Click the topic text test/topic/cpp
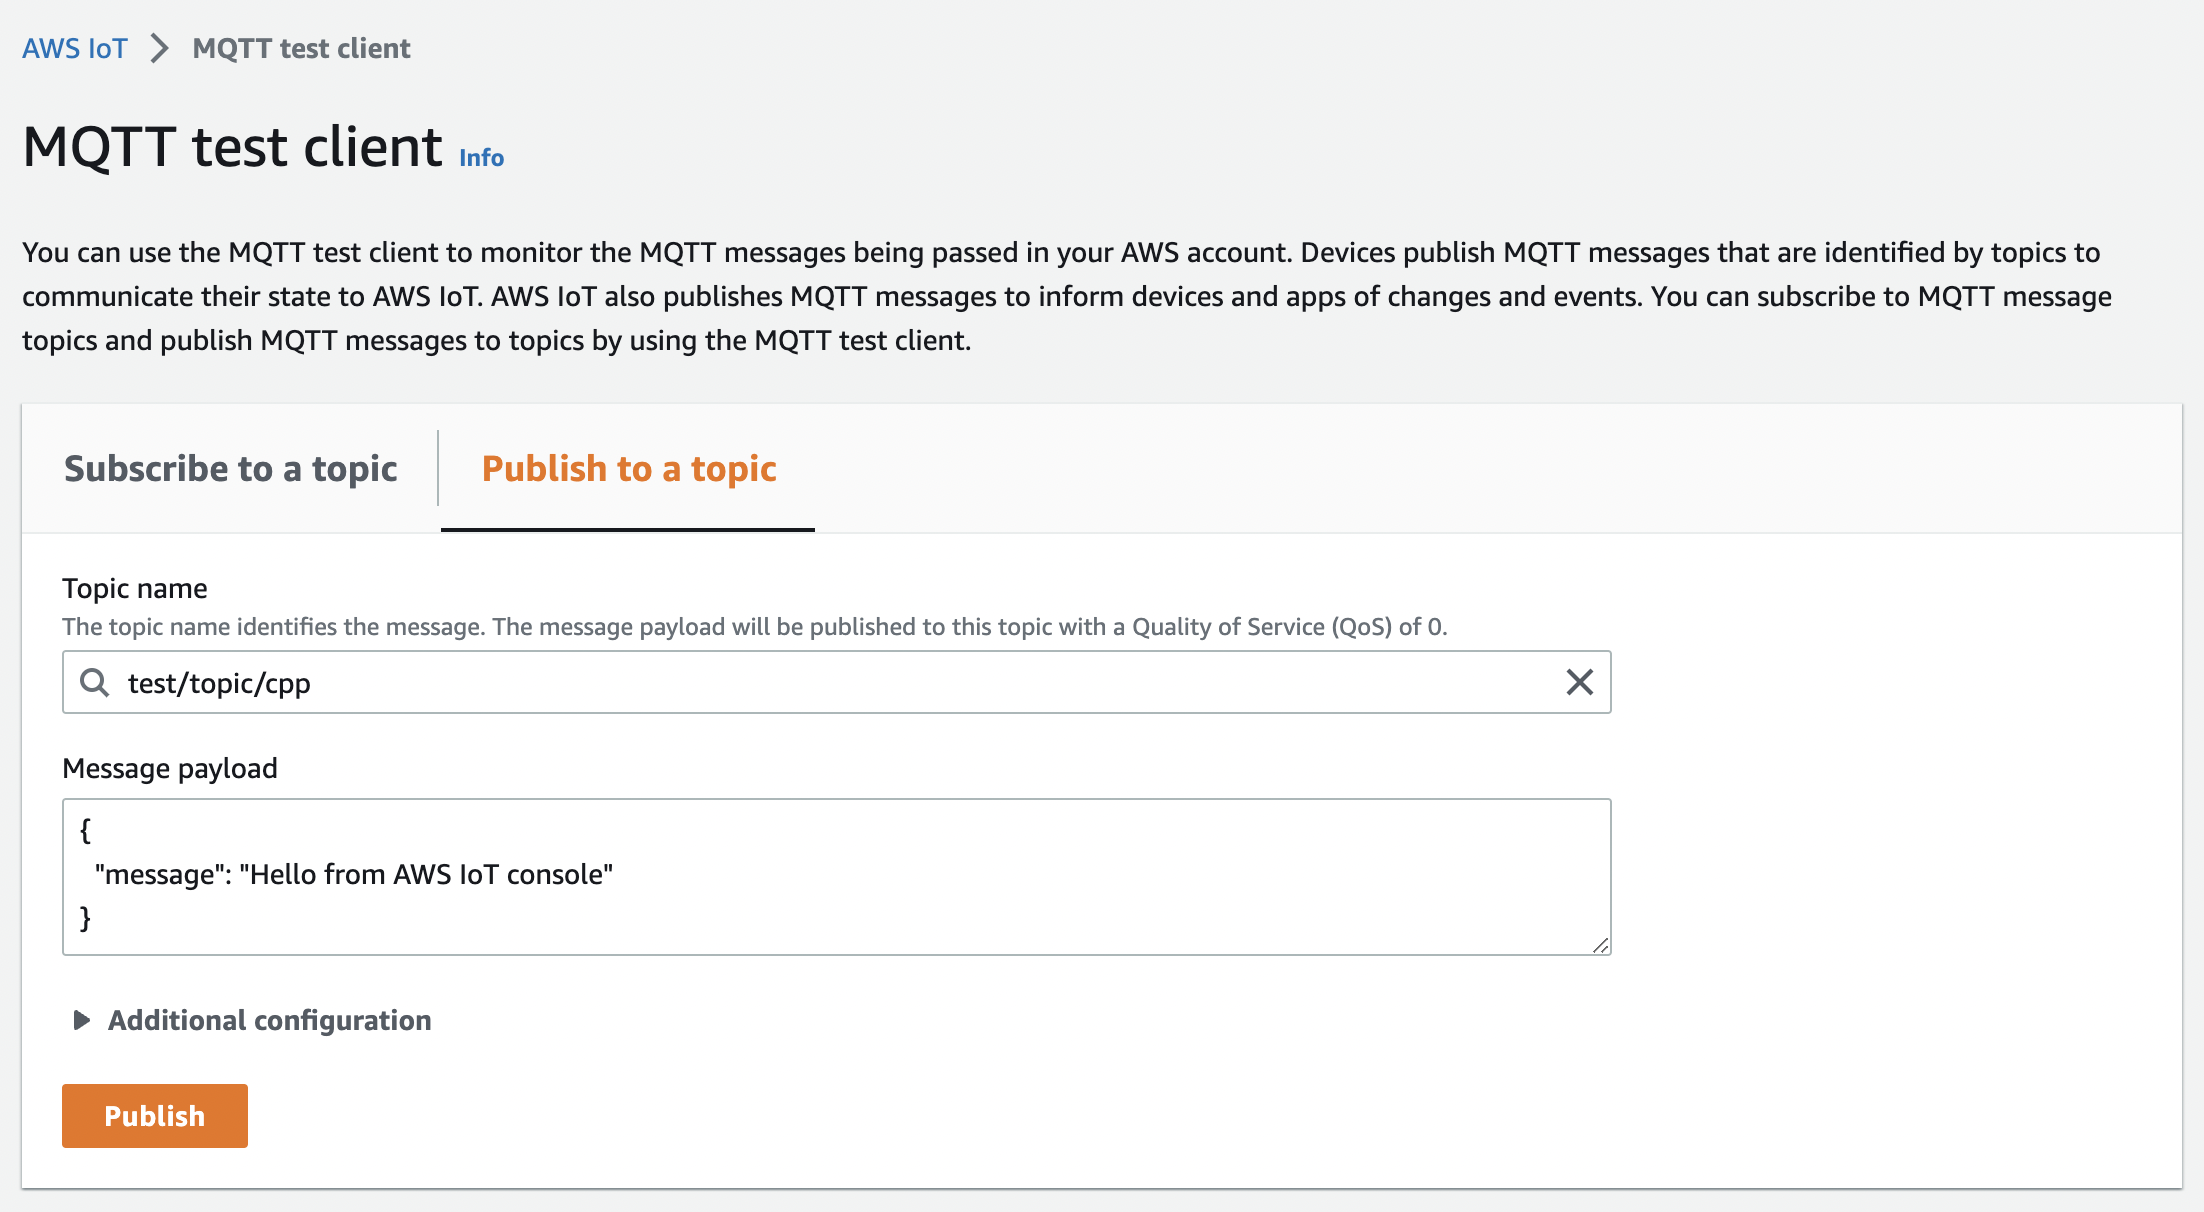This screenshot has height=1212, width=2204. point(219,683)
